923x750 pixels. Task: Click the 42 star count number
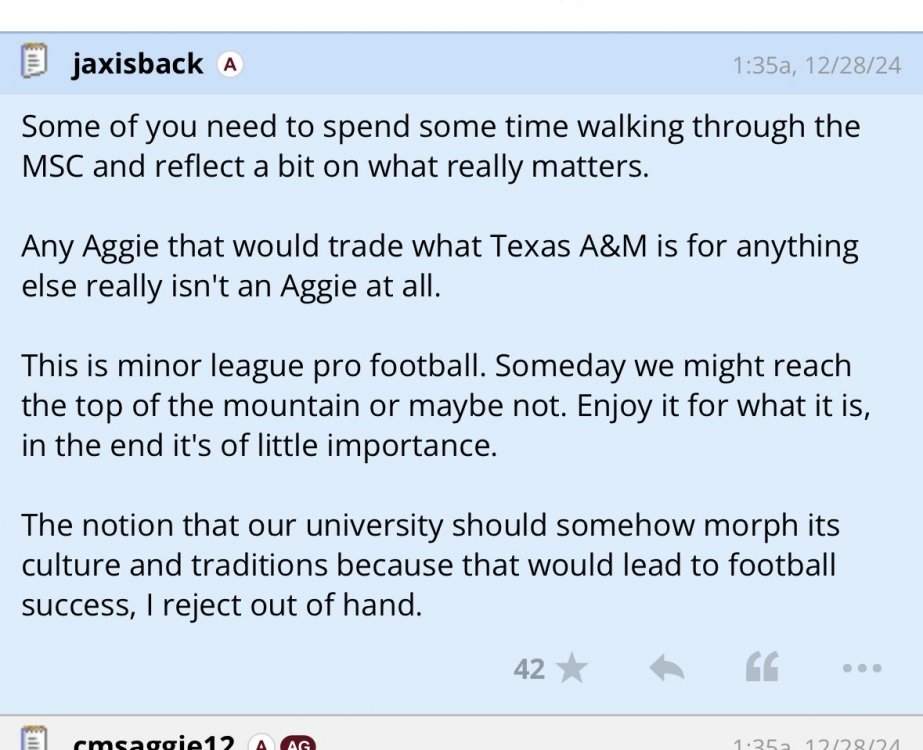[x=529, y=668]
